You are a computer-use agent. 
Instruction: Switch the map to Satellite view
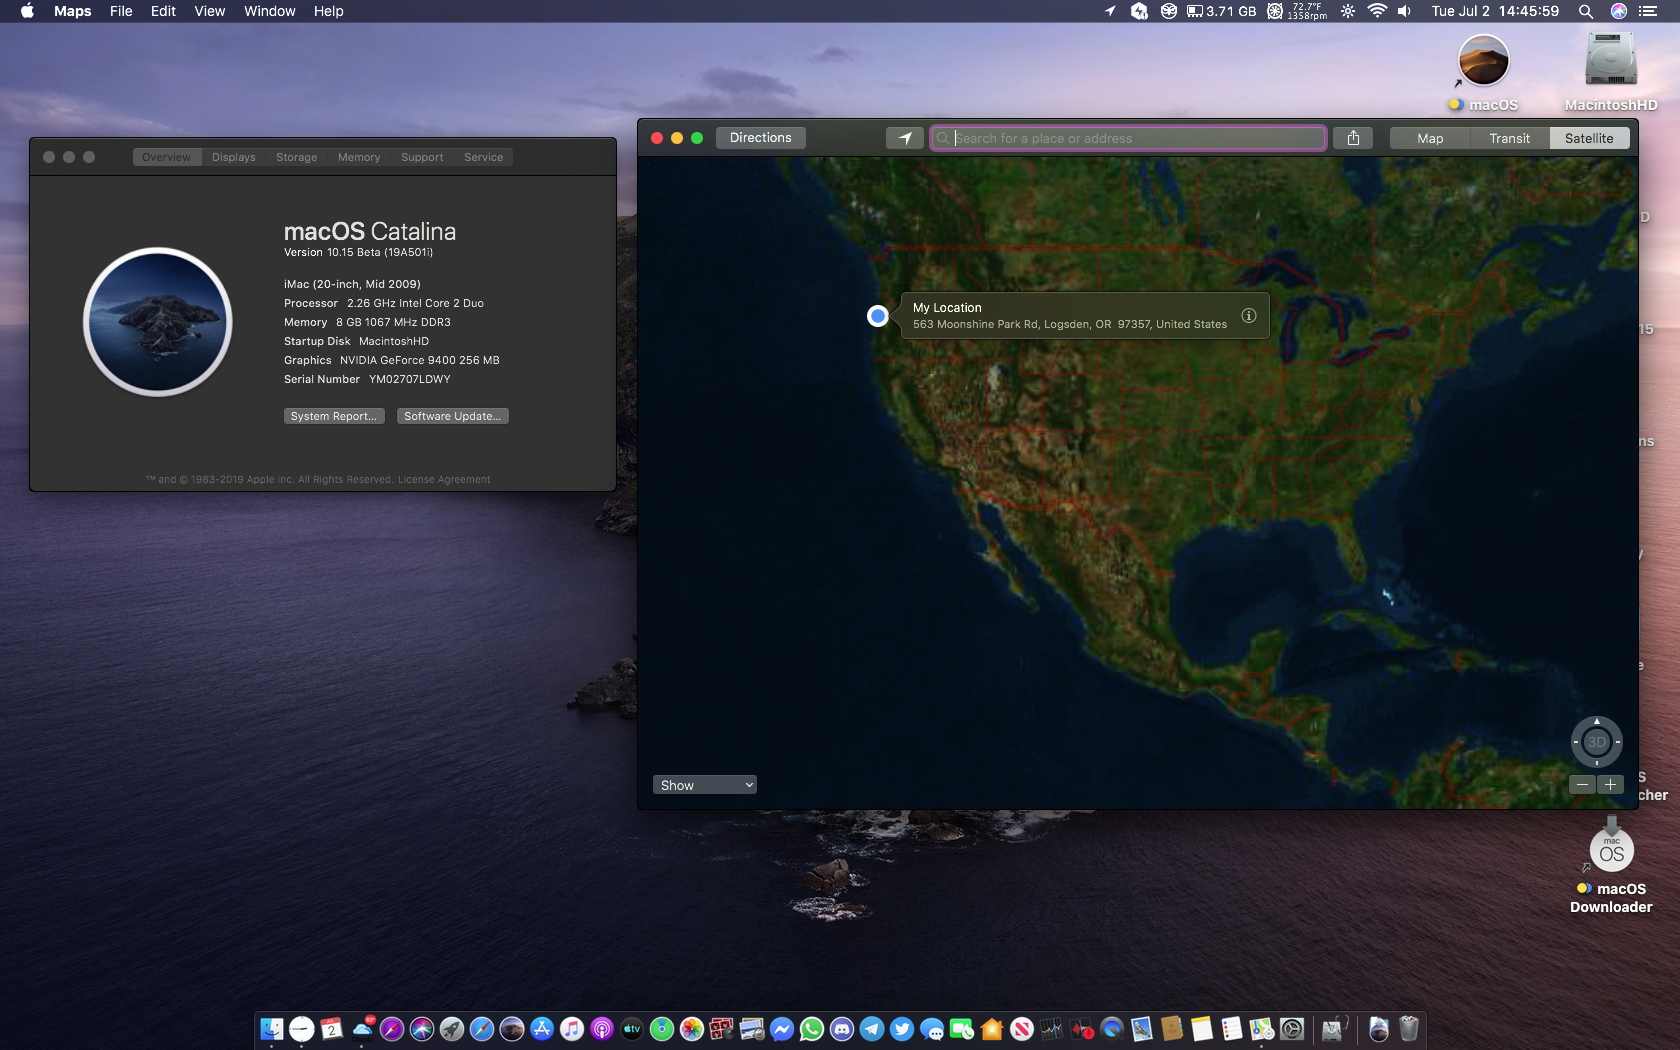coord(1589,138)
